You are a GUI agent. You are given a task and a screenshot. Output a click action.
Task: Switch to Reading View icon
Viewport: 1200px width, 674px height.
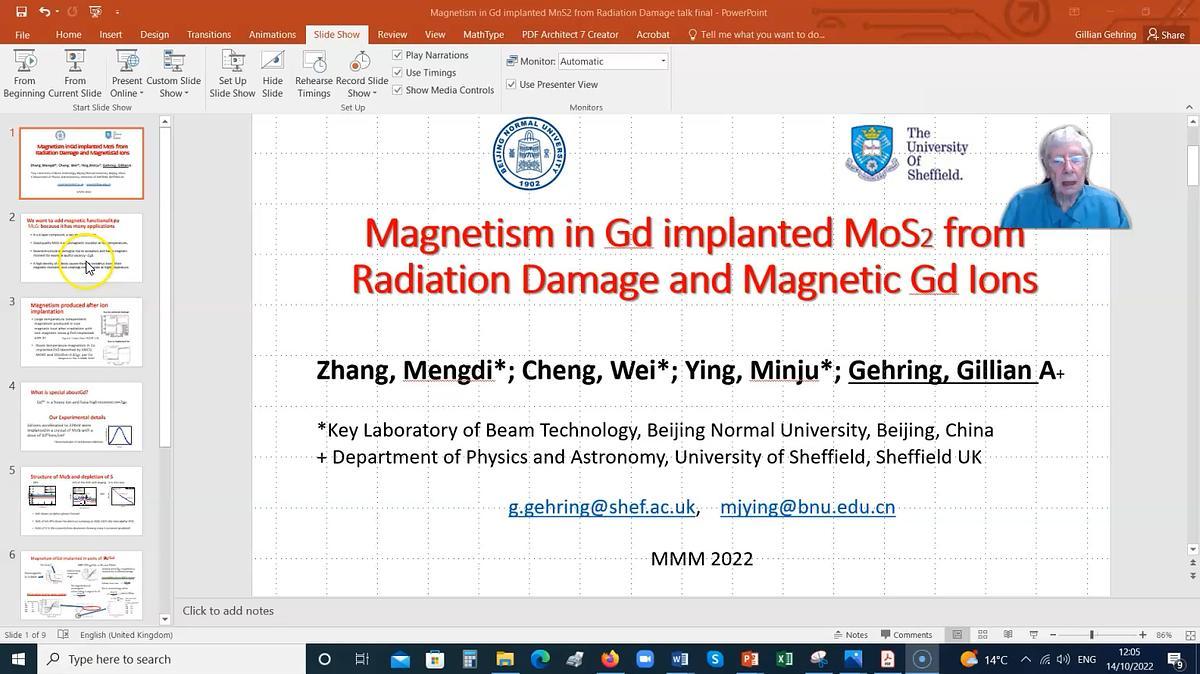click(x=1008, y=635)
